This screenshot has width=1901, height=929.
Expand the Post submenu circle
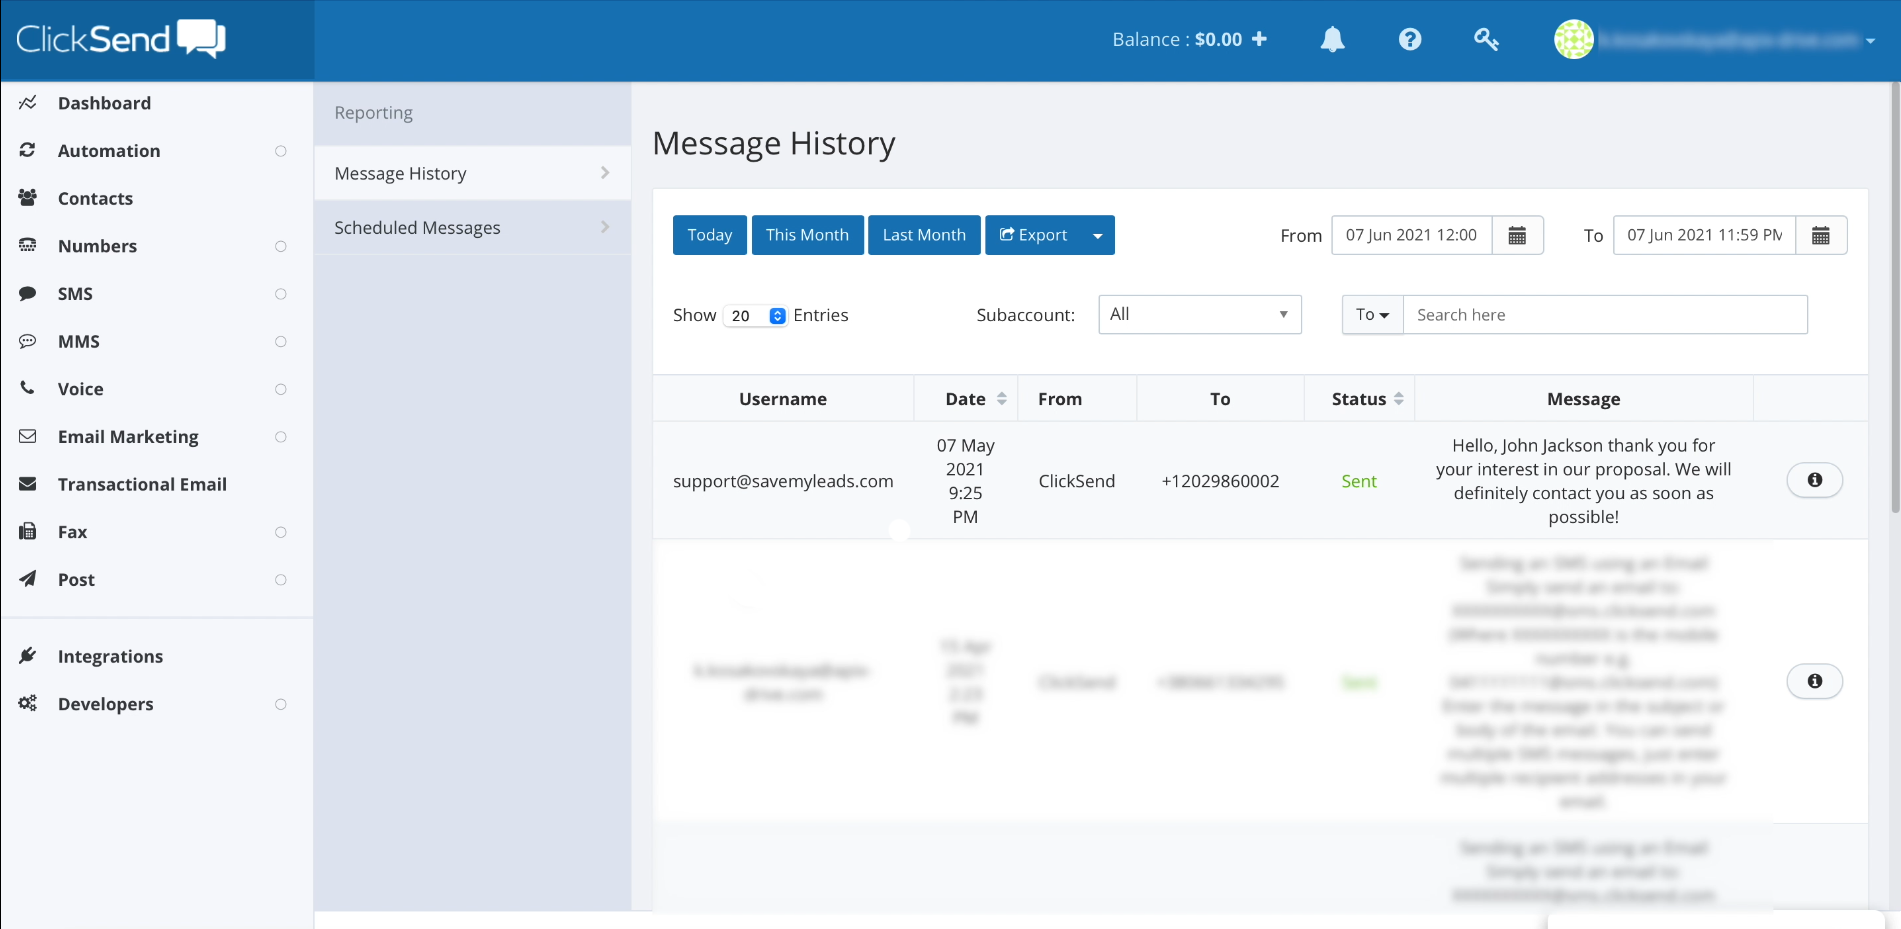point(281,580)
